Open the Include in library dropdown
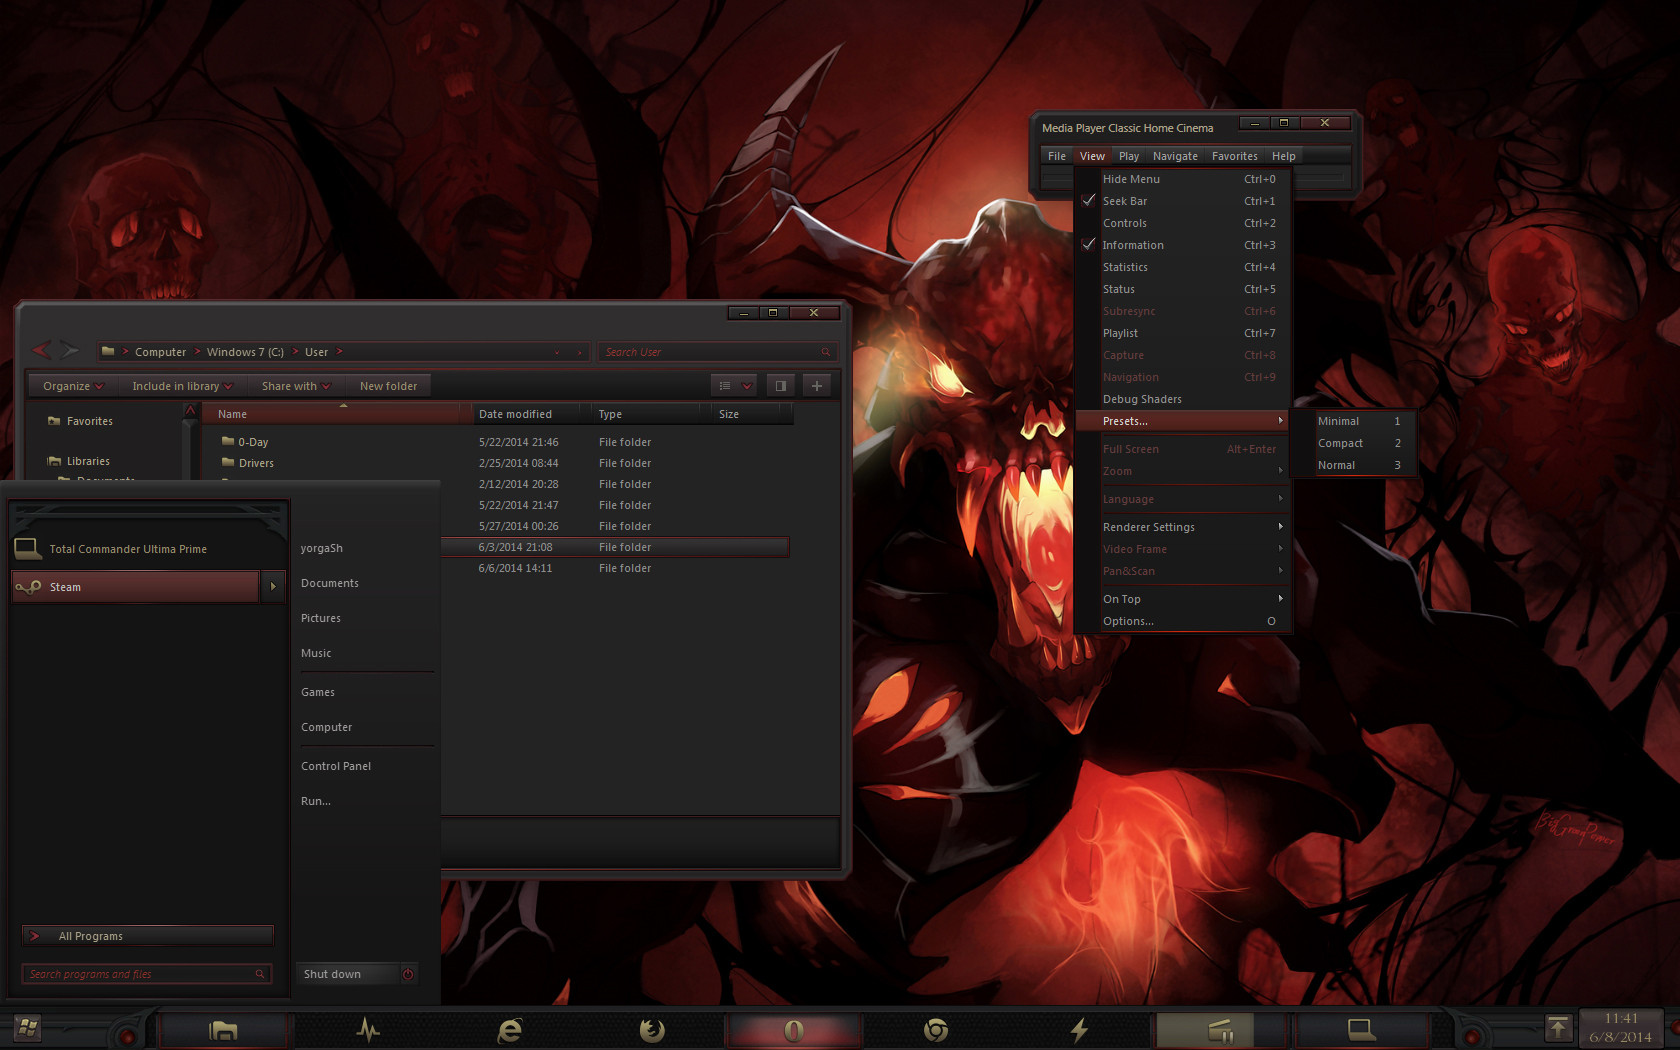 182,386
